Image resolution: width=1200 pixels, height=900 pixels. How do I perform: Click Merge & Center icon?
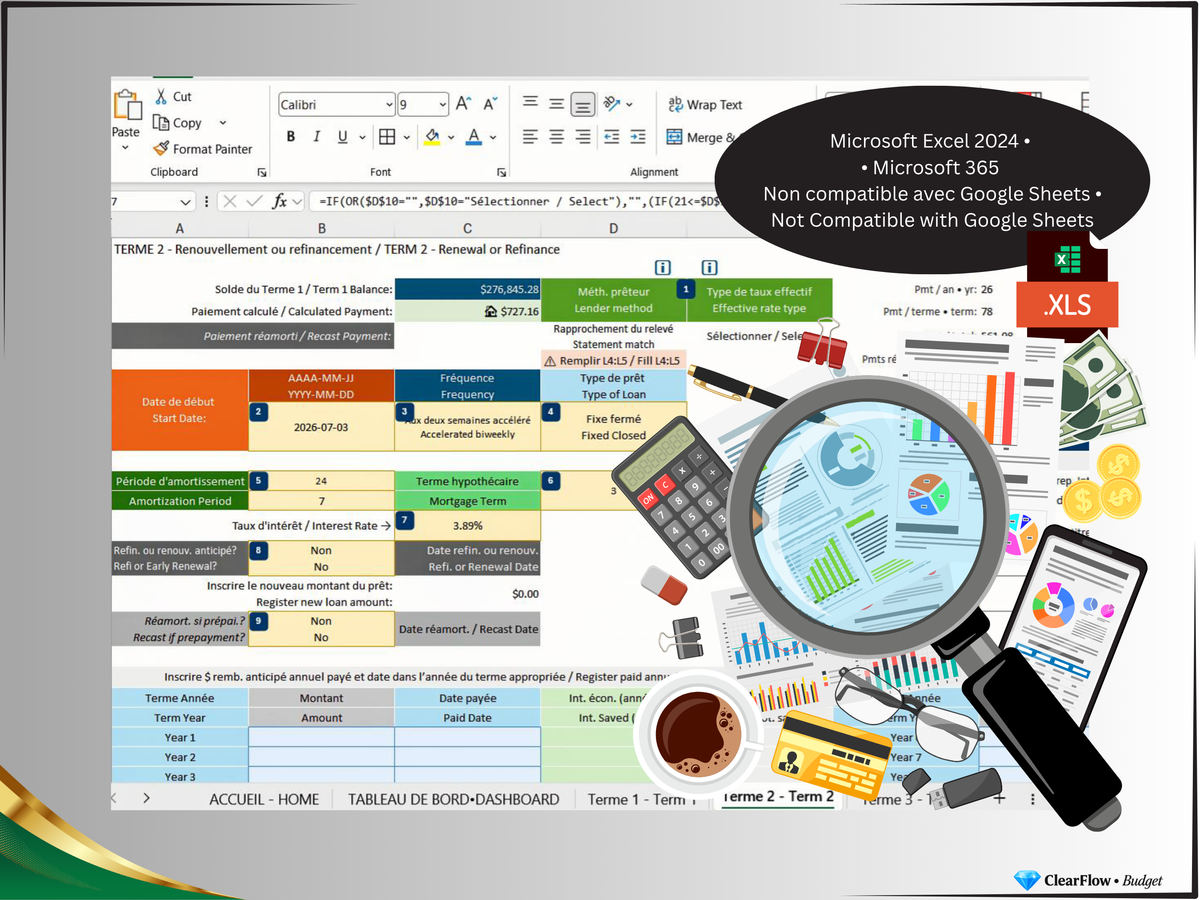click(674, 137)
